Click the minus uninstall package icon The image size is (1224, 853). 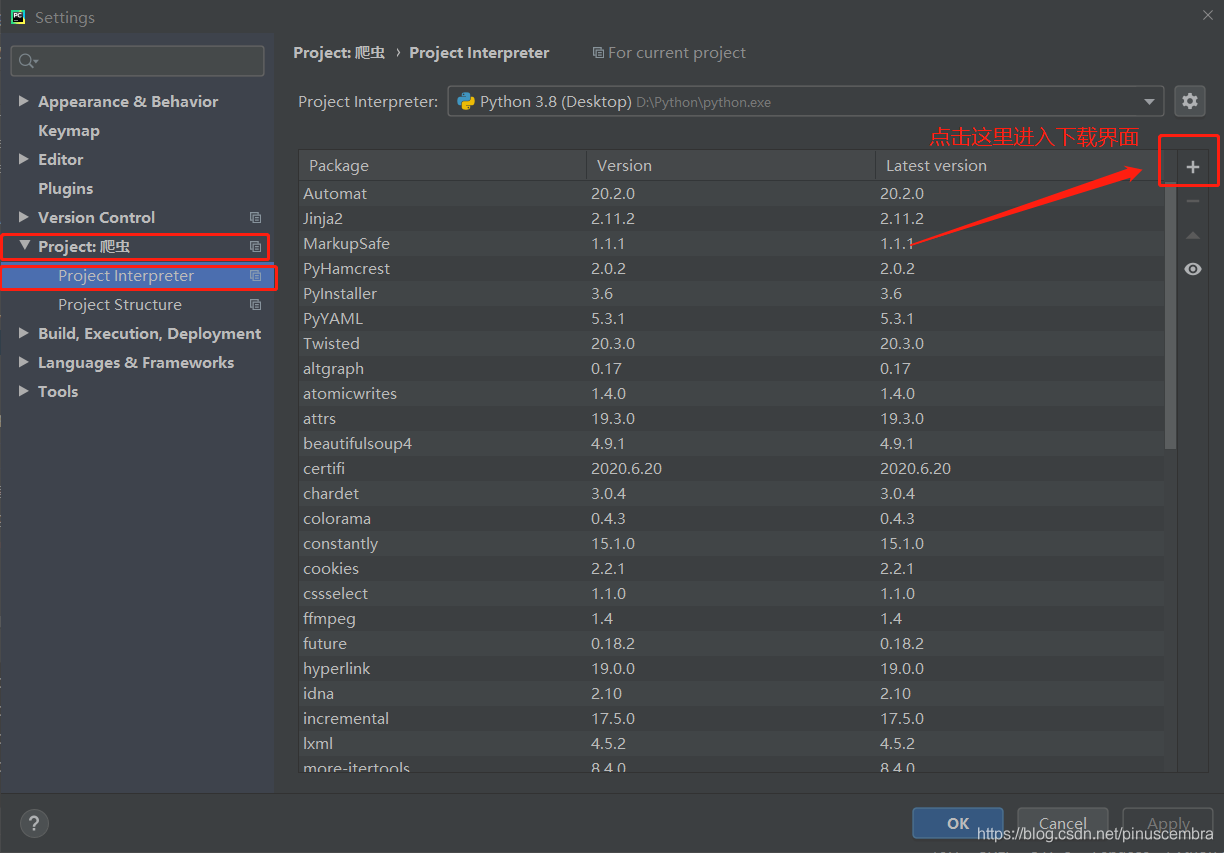coord(1192,201)
